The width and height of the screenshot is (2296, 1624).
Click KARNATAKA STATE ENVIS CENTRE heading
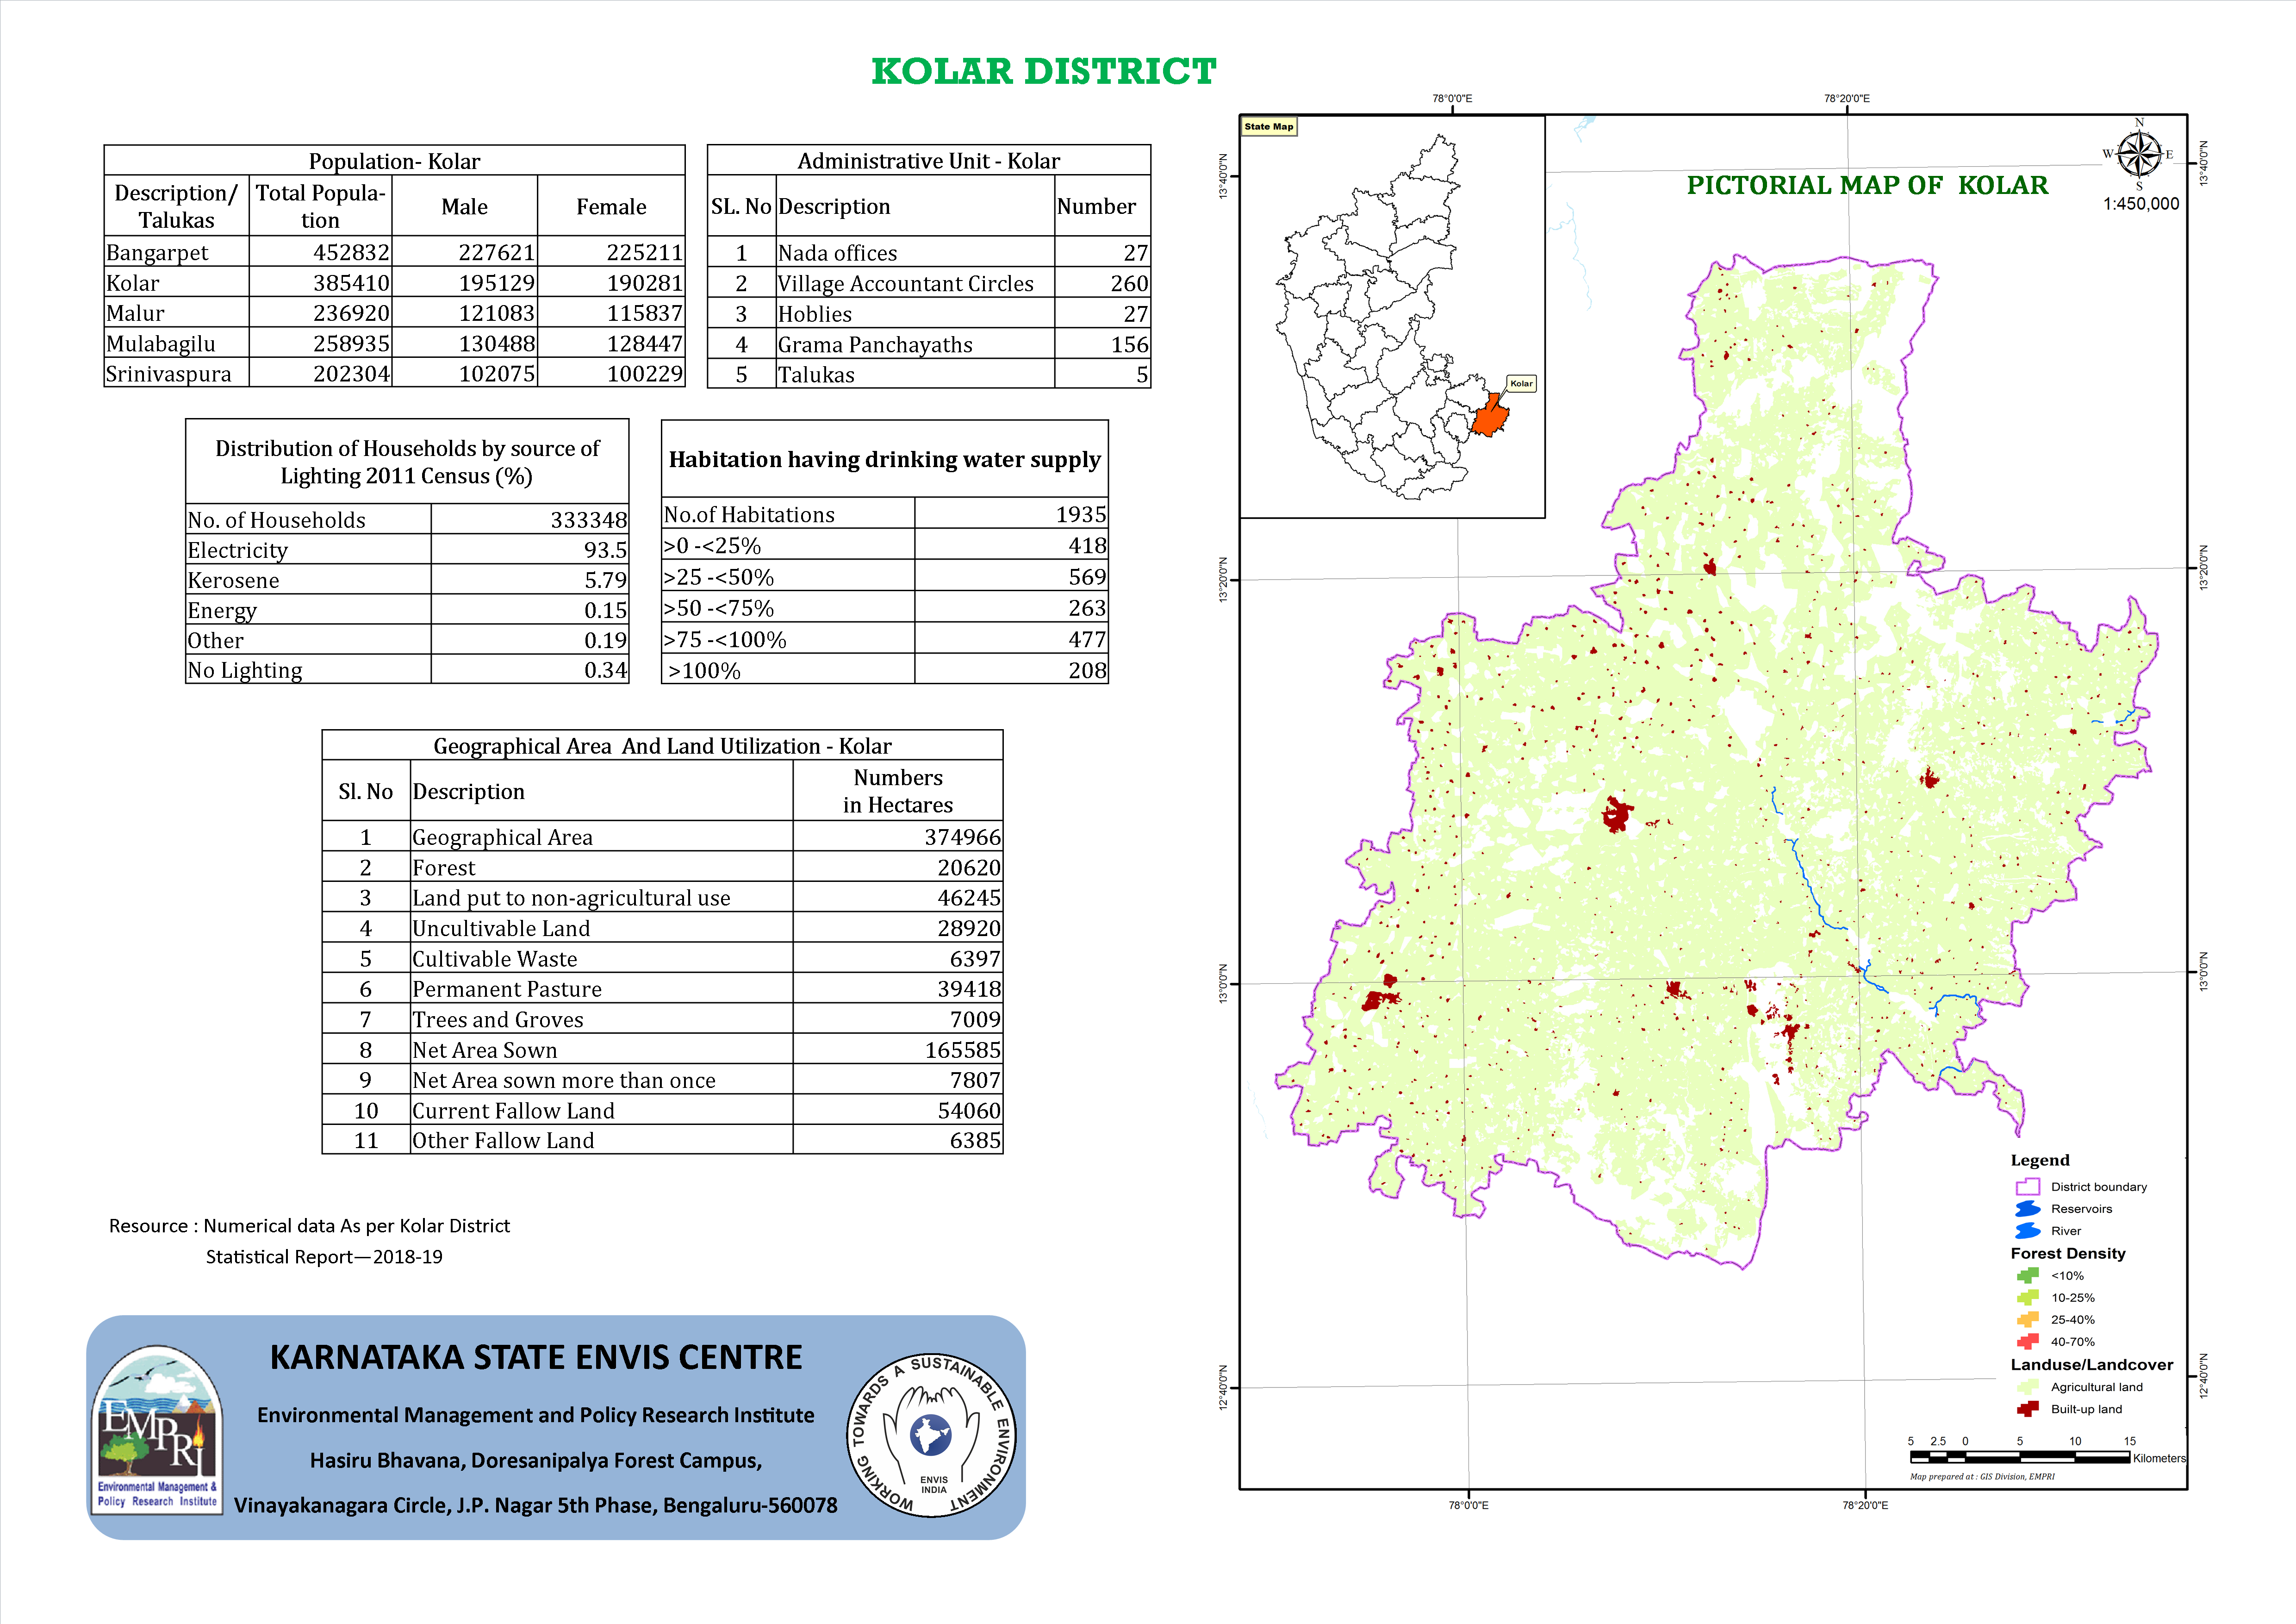click(536, 1357)
